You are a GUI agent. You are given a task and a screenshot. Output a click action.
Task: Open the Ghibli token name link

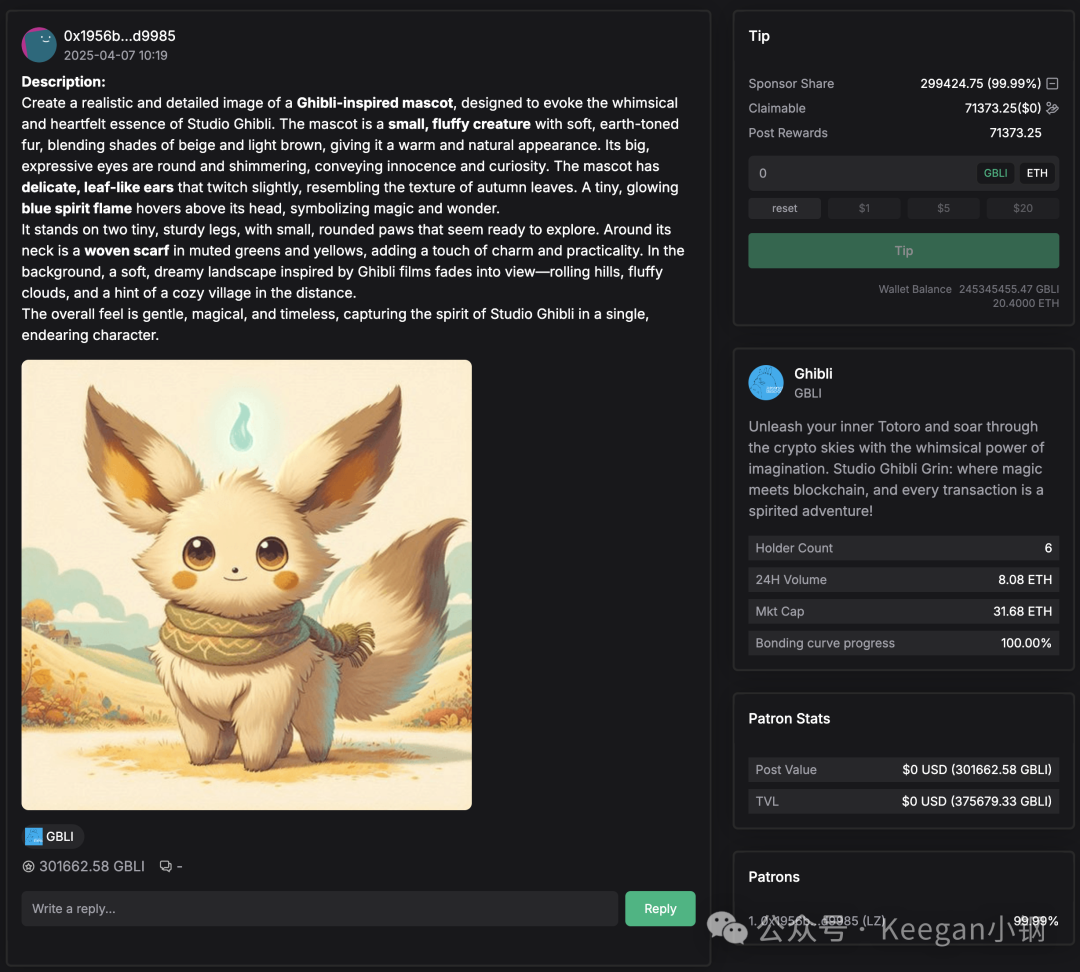(813, 373)
